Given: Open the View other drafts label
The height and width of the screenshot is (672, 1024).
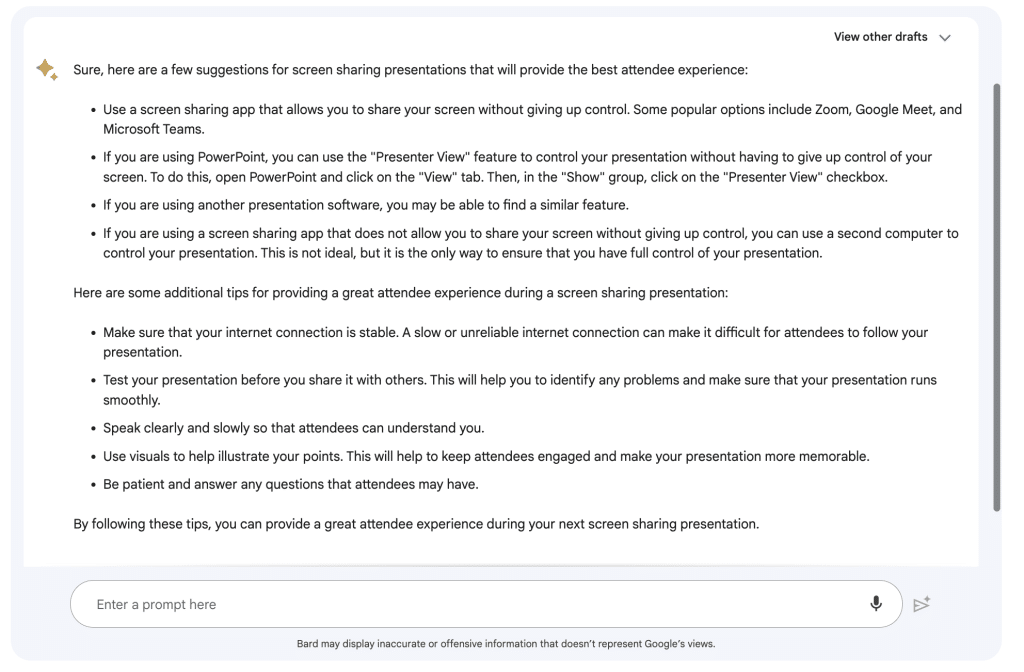Looking at the screenshot, I should click(x=880, y=37).
